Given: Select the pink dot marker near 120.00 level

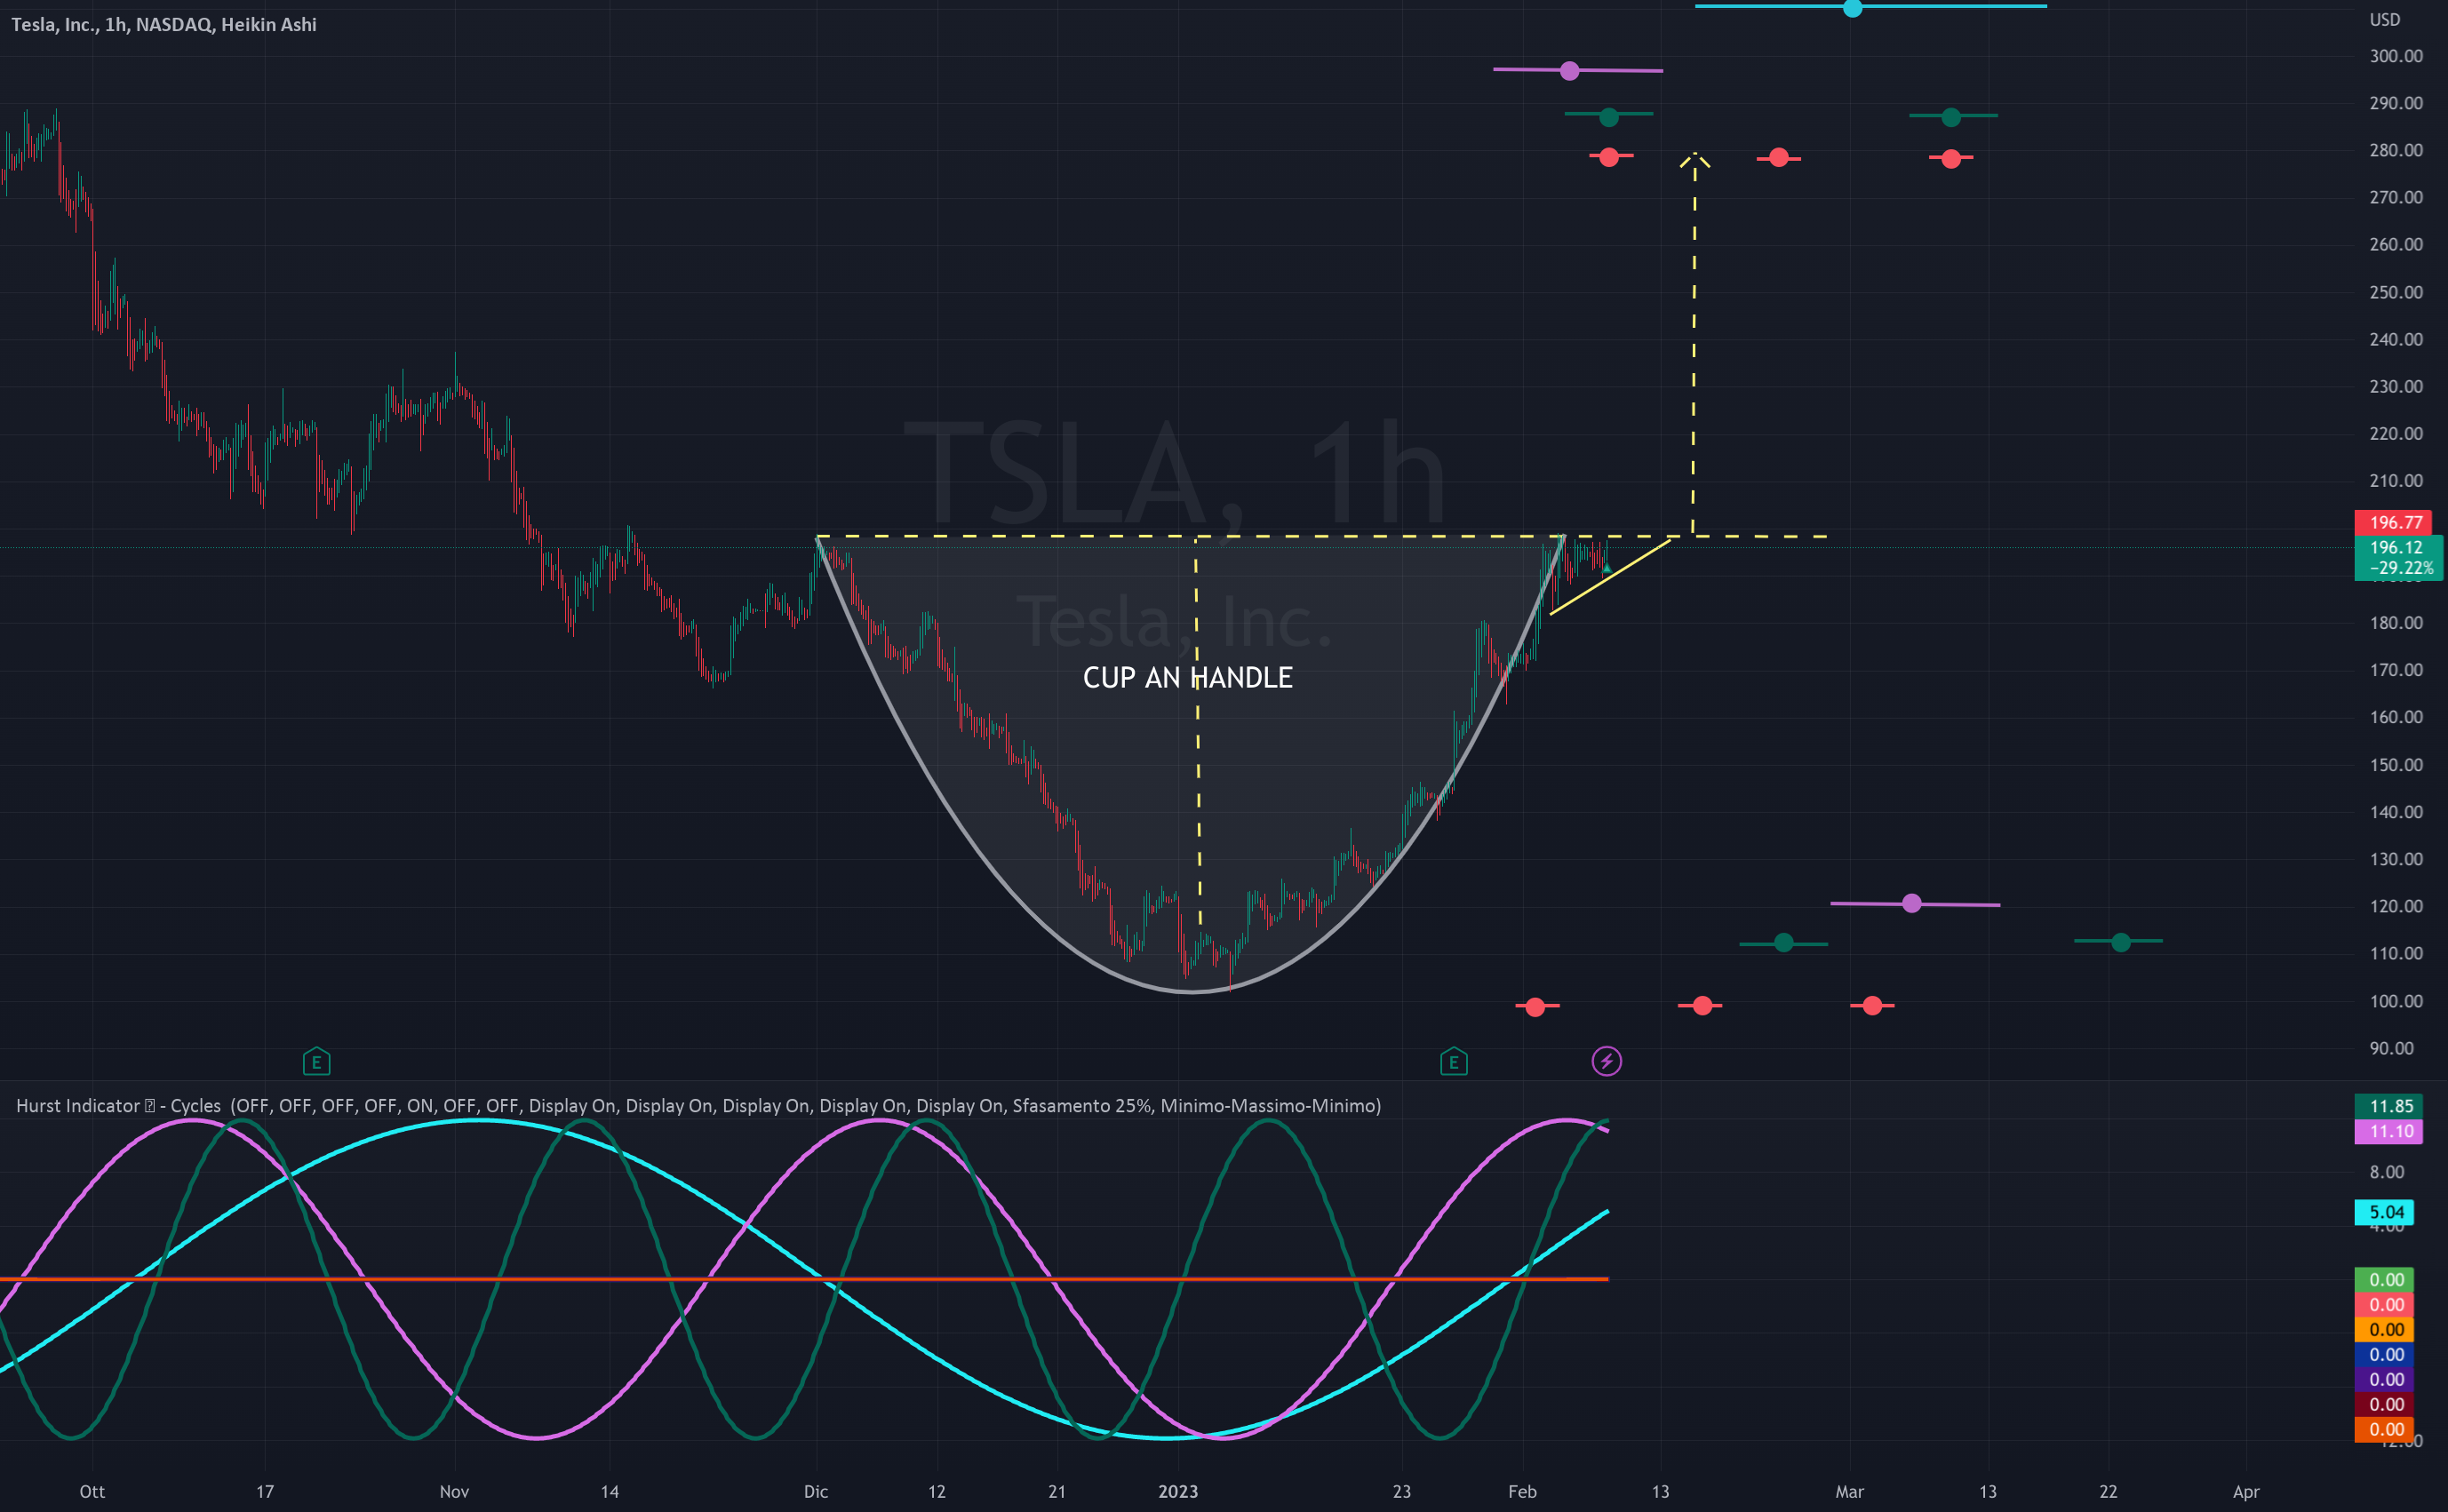Looking at the screenshot, I should point(1912,903).
